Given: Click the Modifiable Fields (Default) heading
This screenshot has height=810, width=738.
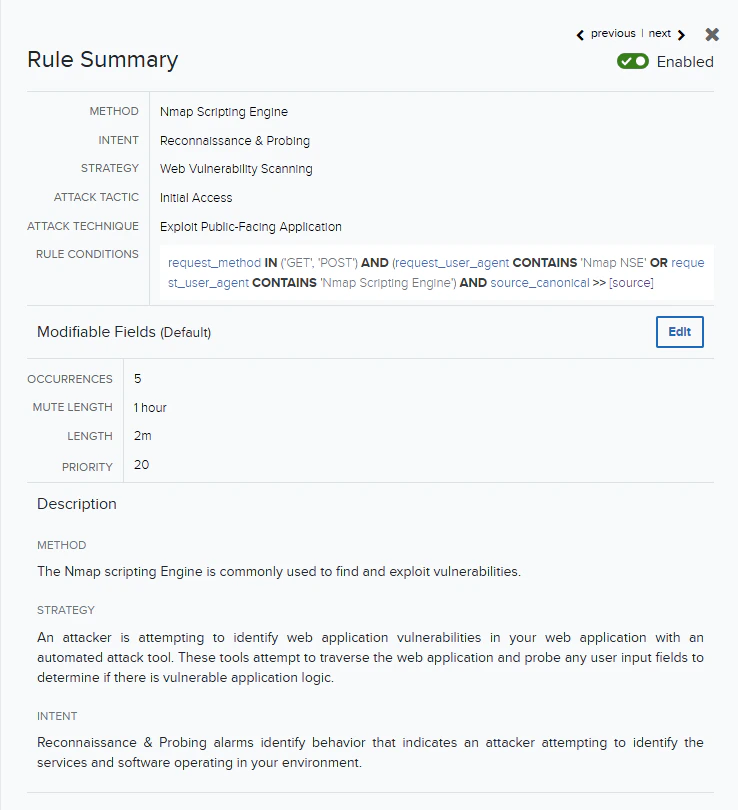Looking at the screenshot, I should click(x=124, y=332).
